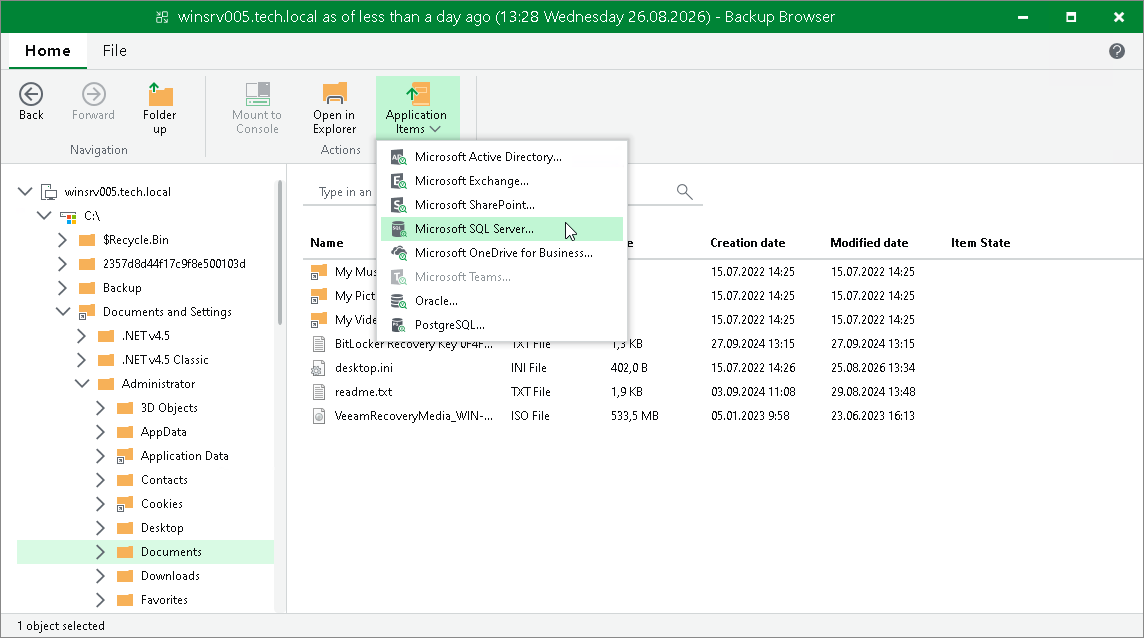Expand the .NET v4.5 Classic node
Image resolution: width=1144 pixels, height=638 pixels.
pos(82,360)
